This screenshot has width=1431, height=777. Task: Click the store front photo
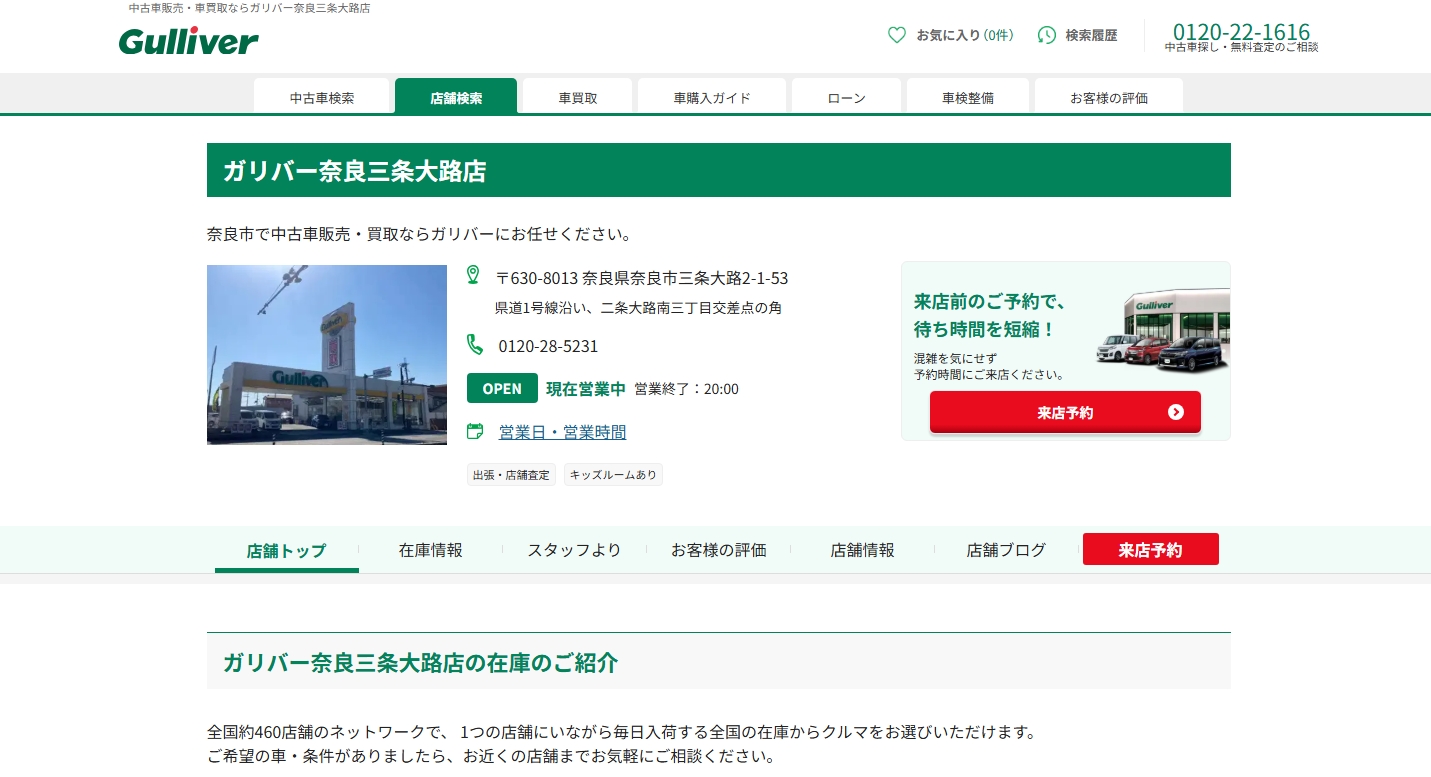pos(326,354)
